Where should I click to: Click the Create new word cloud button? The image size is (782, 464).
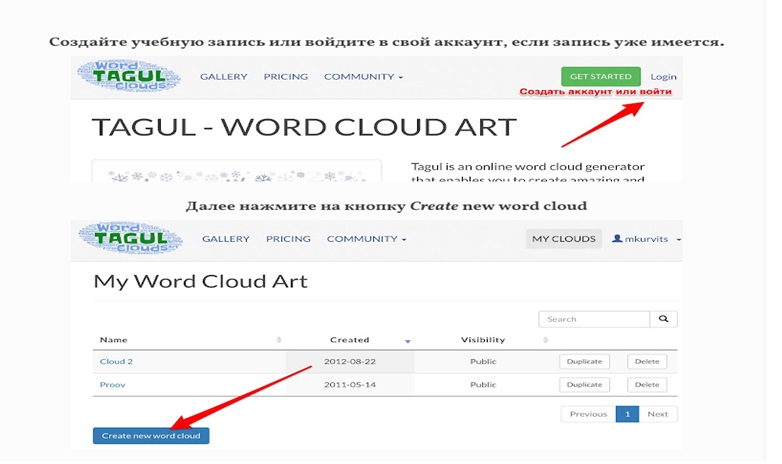pyautogui.click(x=151, y=436)
